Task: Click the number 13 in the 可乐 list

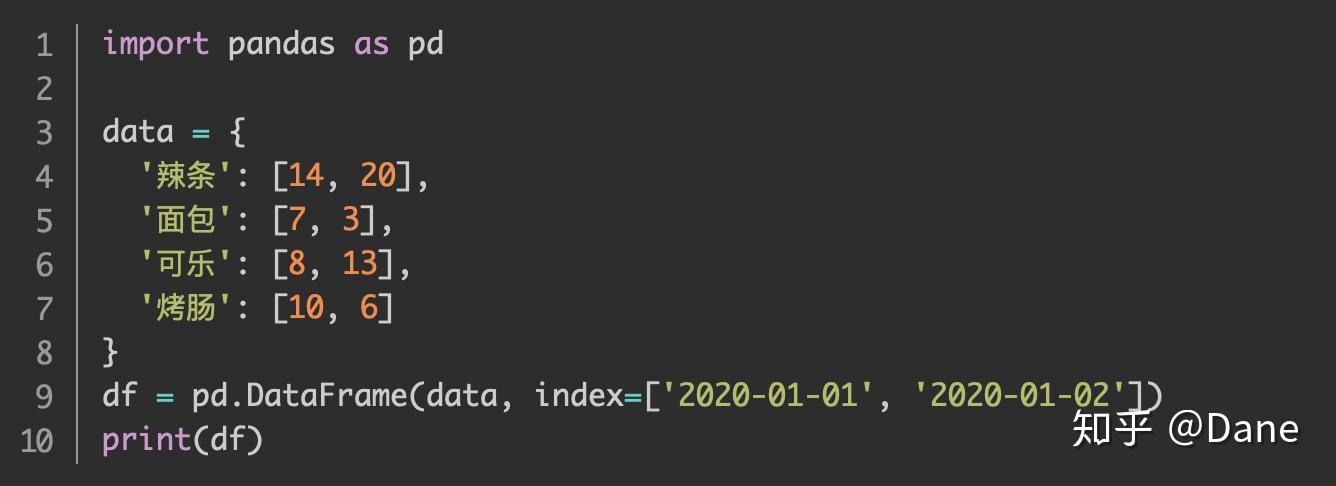Action: pyautogui.click(x=361, y=264)
